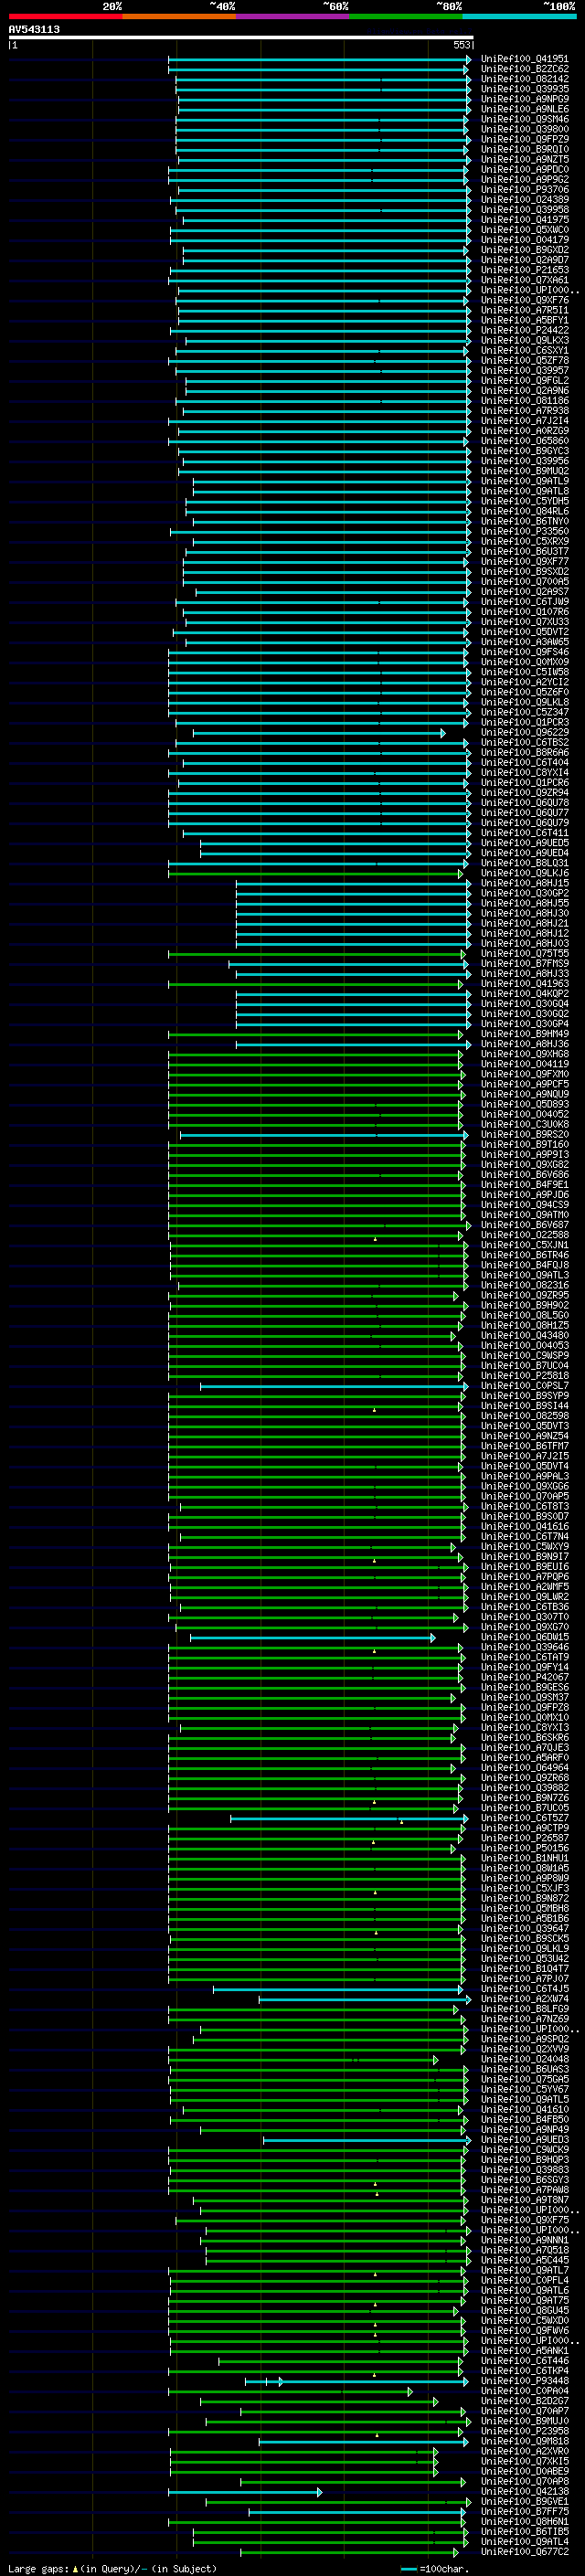
Task: Select the label UniRef100_O04119
Action: (x=525, y=1064)
